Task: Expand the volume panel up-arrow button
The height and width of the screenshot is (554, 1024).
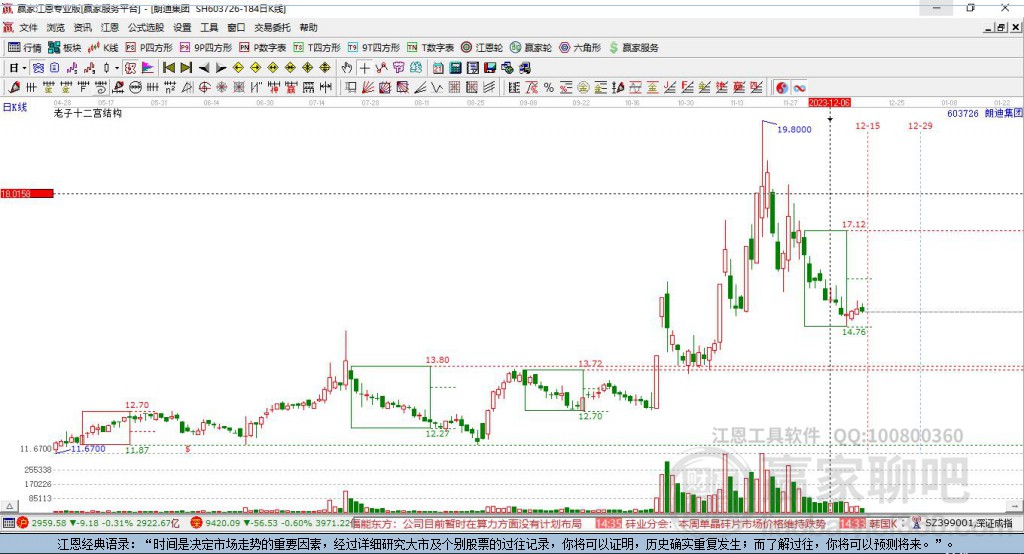Action: pos(9,506)
